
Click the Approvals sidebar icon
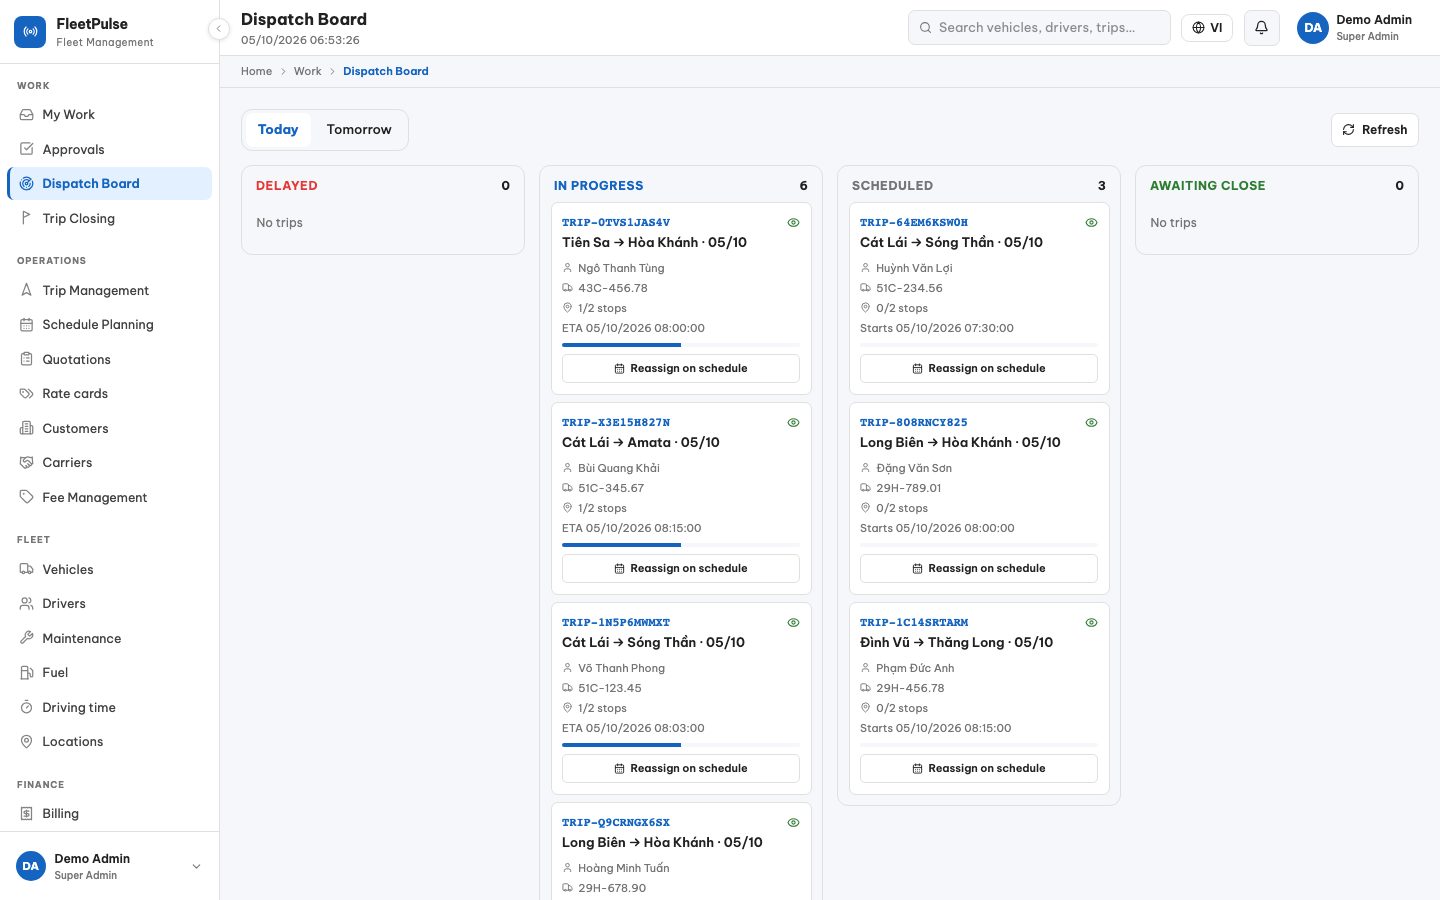(27, 149)
